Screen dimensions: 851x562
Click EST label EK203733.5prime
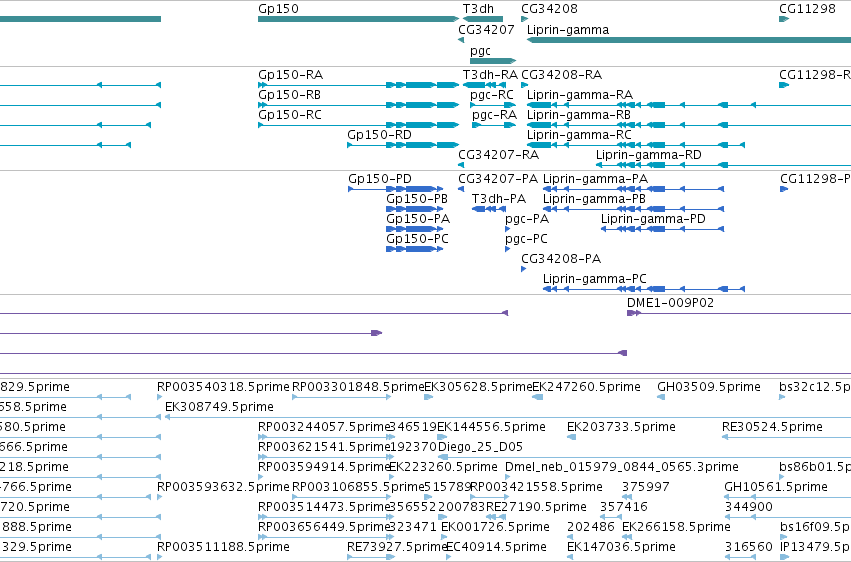[x=621, y=427]
